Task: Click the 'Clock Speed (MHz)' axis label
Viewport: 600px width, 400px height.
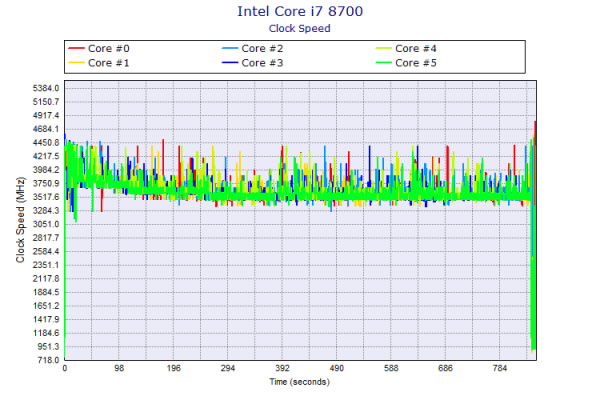Action: tap(20, 220)
